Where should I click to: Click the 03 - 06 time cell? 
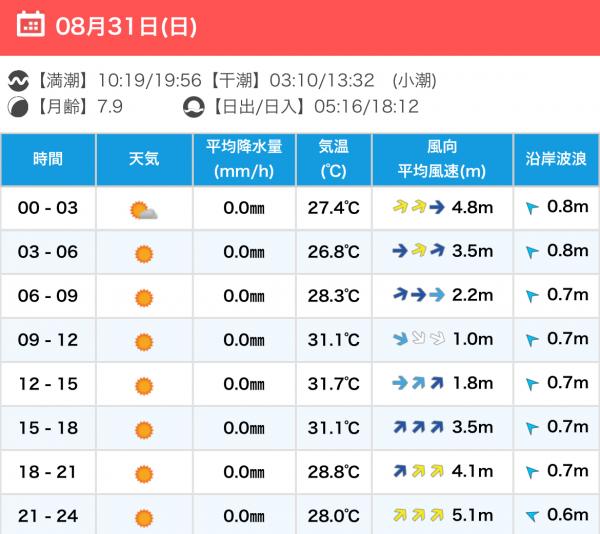coord(48,252)
